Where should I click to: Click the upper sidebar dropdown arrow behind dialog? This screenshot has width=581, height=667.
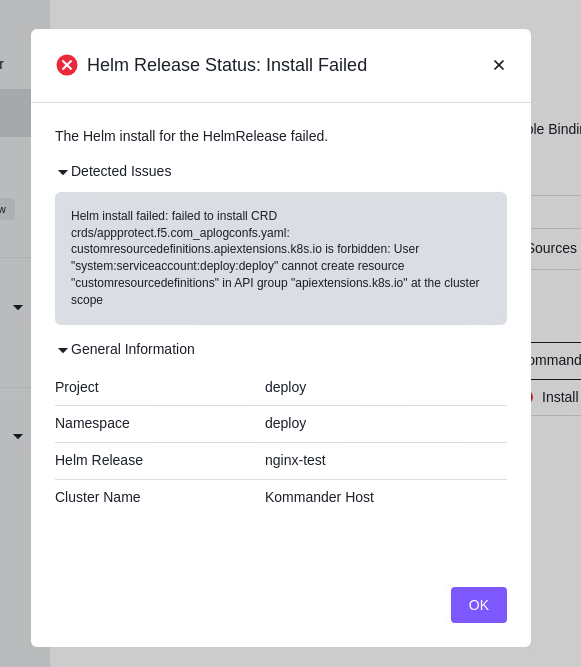[x=18, y=307]
